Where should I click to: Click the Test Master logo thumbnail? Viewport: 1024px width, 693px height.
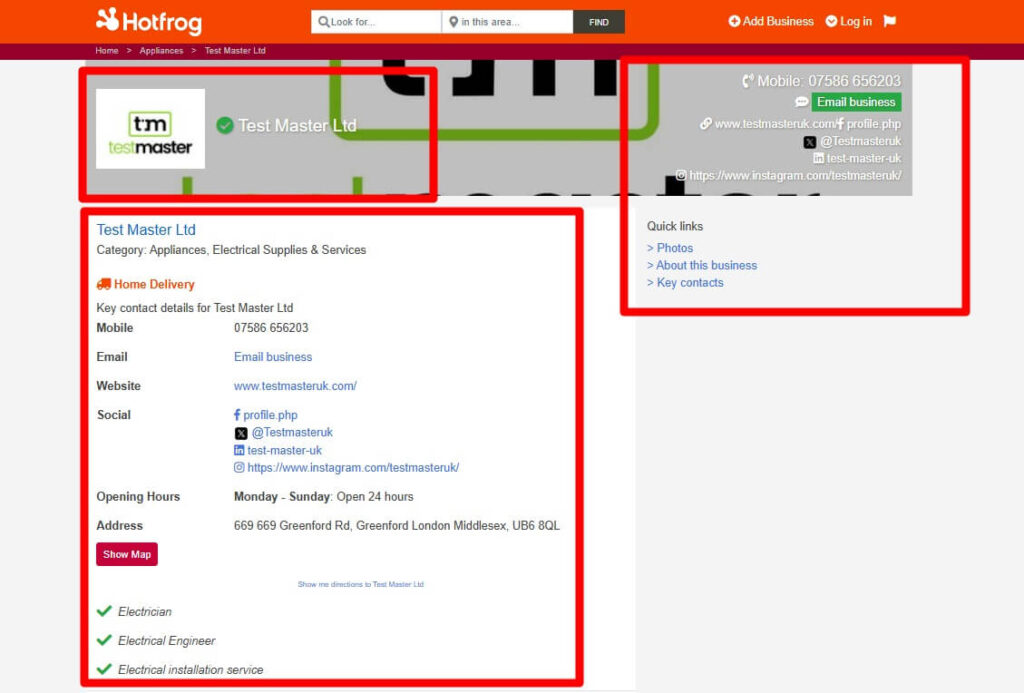(150, 129)
